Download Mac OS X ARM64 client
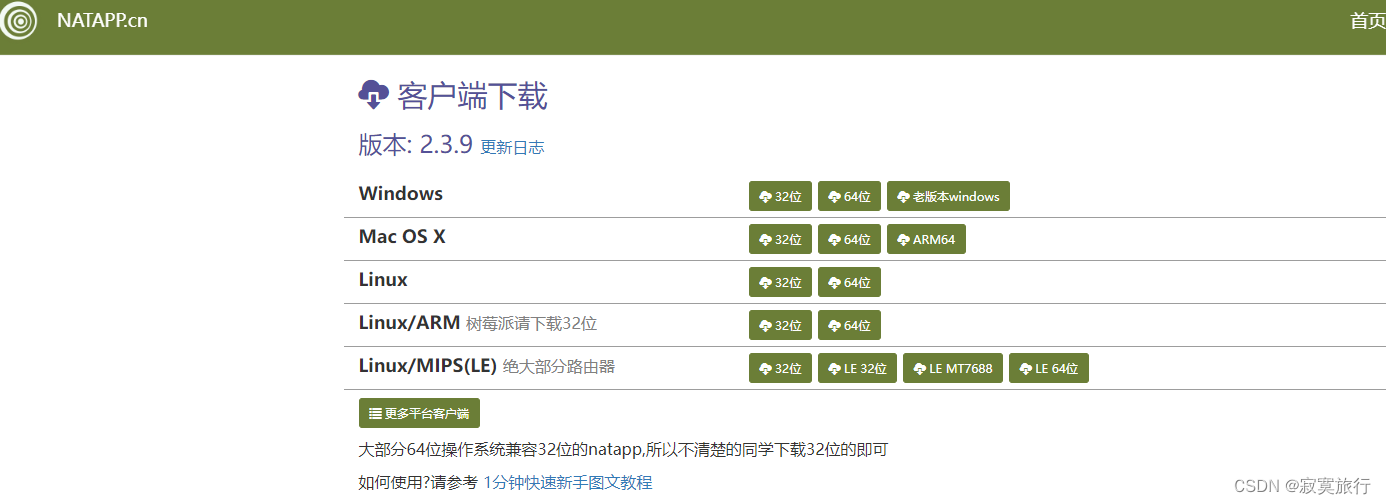This screenshot has height=504, width=1386. pos(926,240)
